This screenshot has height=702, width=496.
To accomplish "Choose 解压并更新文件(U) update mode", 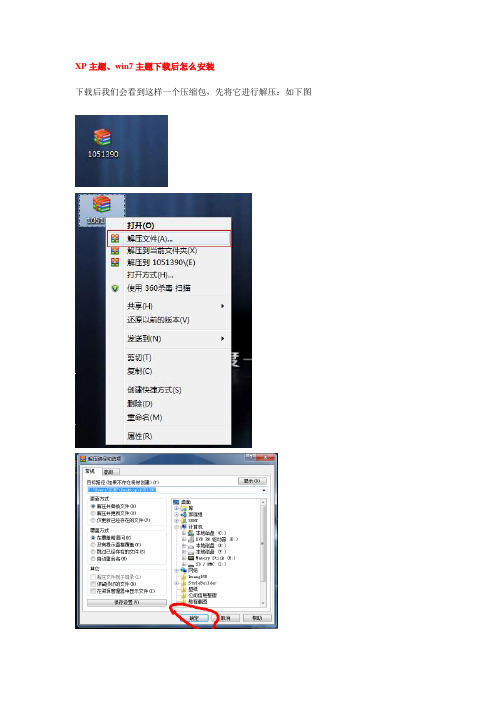I will click(93, 513).
